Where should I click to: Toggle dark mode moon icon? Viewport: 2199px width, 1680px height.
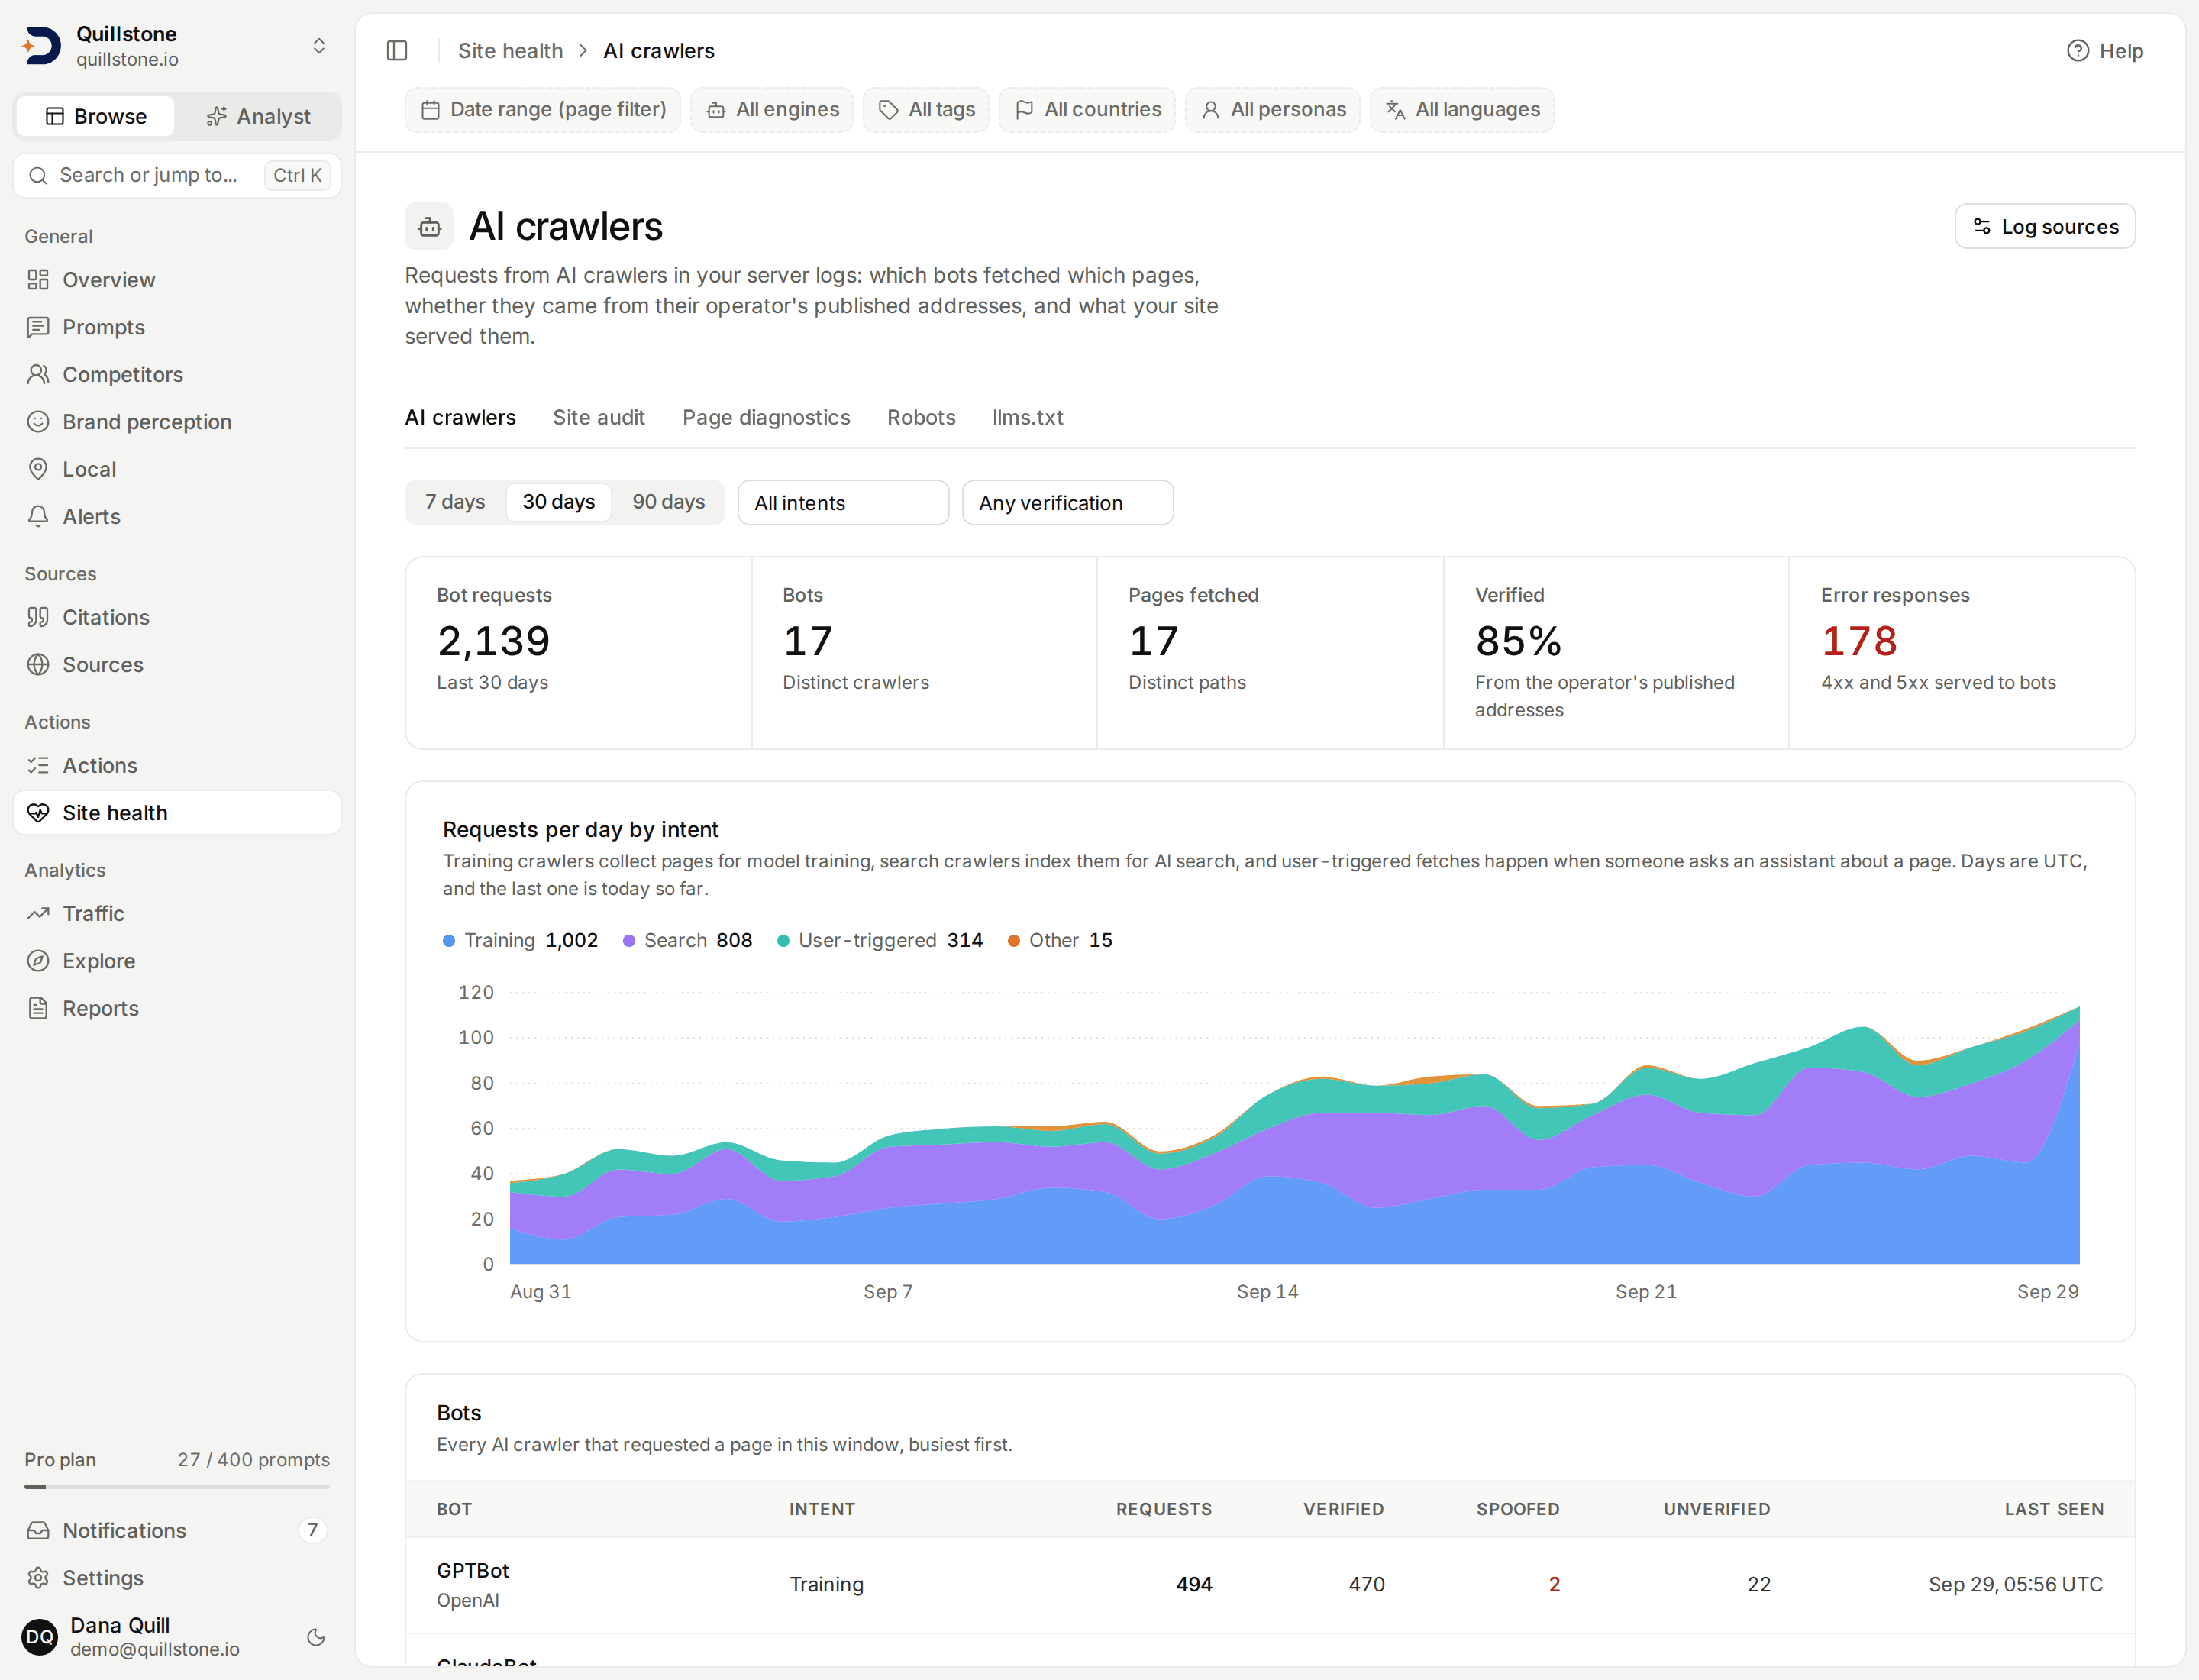pos(316,1637)
